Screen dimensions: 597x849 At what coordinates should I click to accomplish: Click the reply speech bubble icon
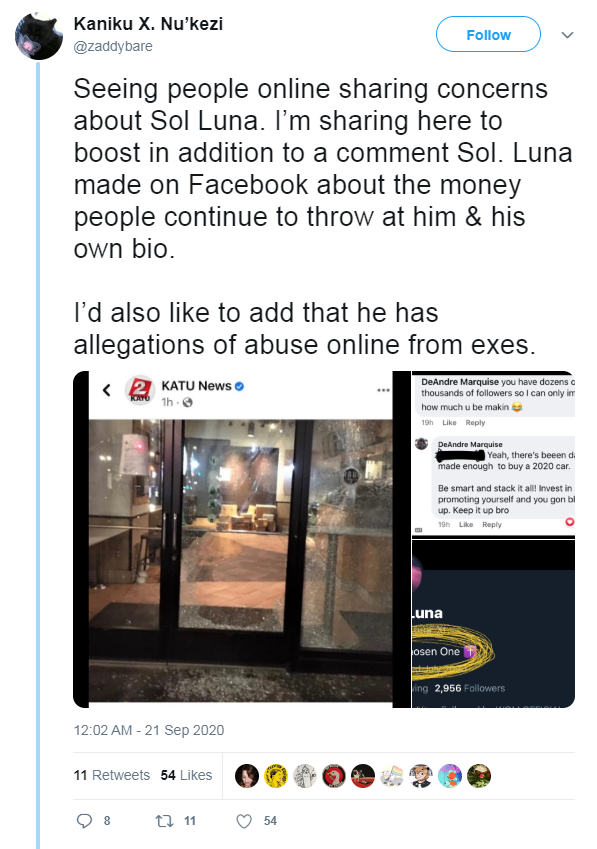(84, 821)
